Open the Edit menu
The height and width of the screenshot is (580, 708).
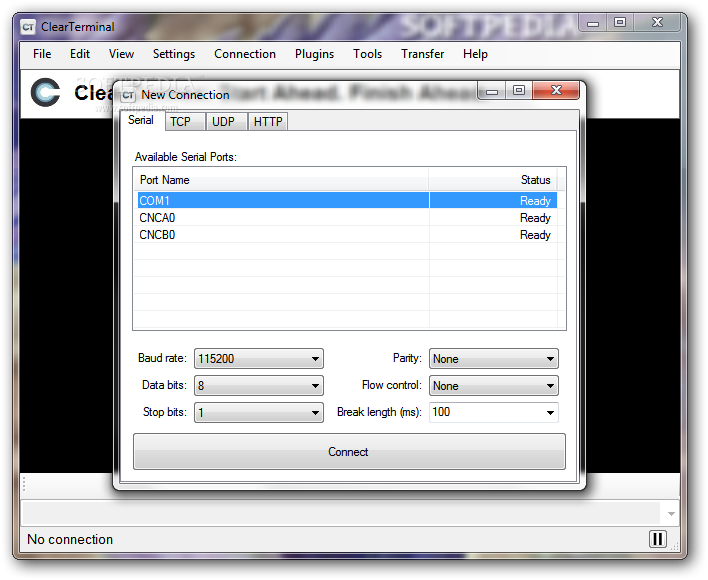click(x=80, y=54)
